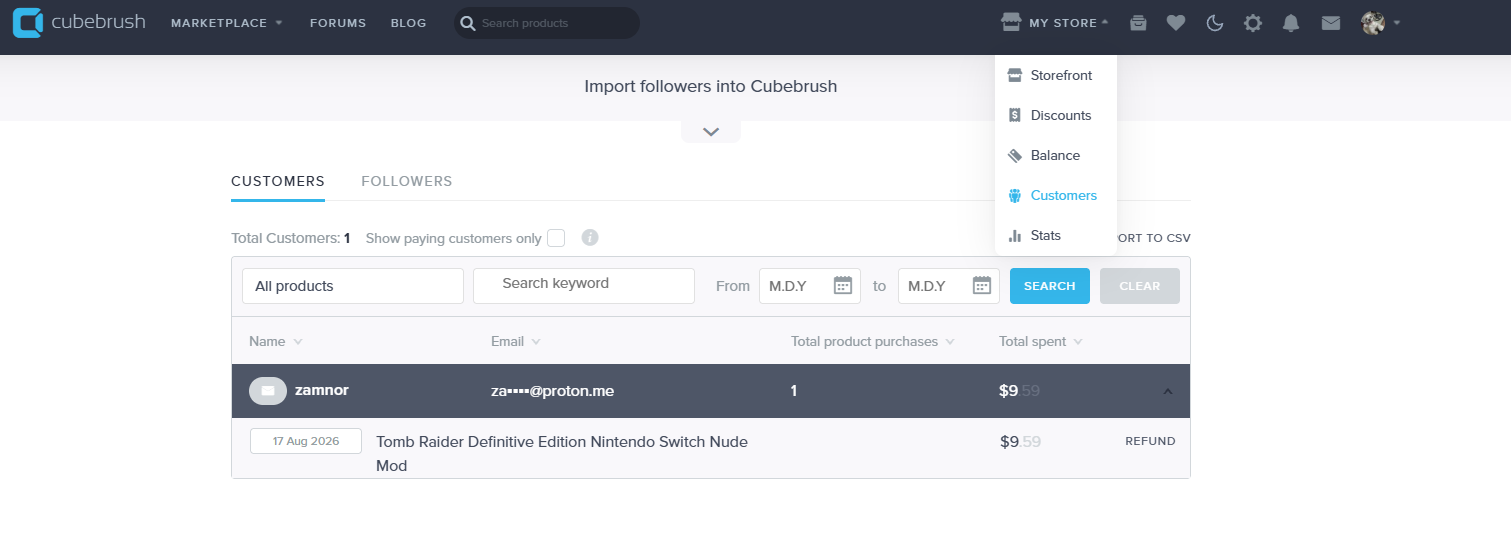Go to Forums
The width and height of the screenshot is (1511, 552).
tap(338, 23)
